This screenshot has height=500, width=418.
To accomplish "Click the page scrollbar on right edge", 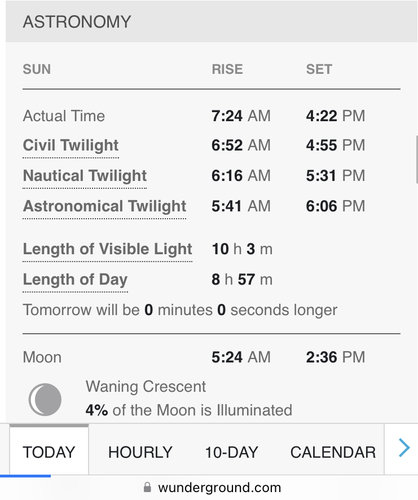I will 416,159.
